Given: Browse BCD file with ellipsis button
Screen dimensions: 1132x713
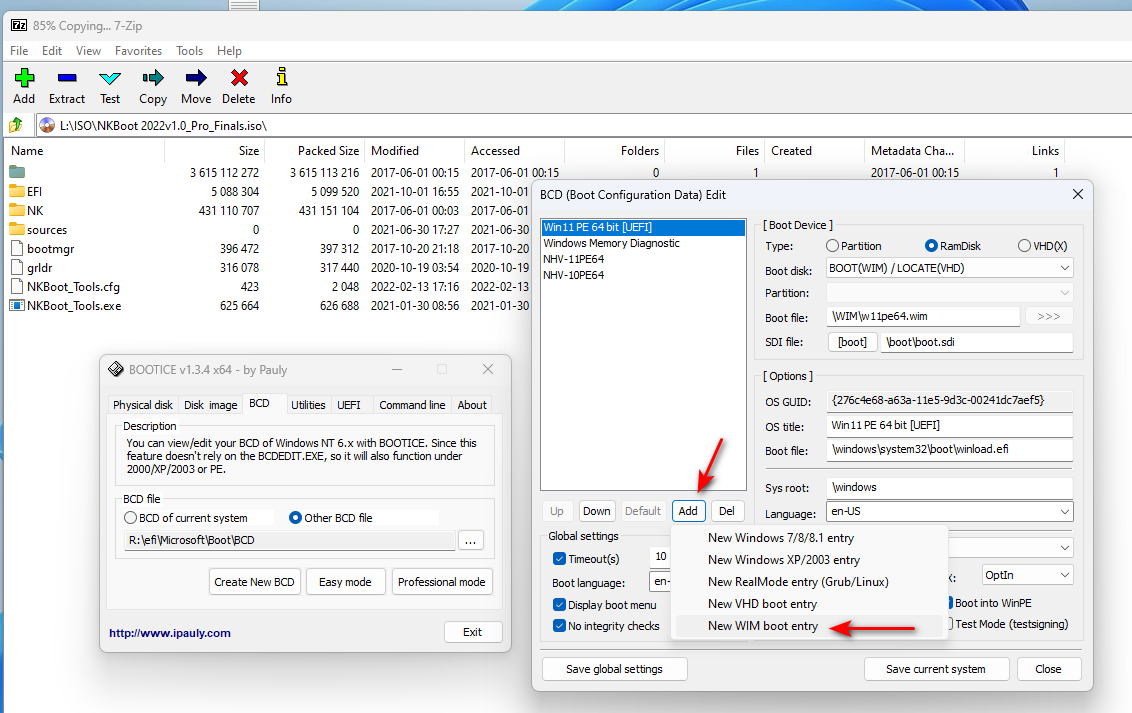Looking at the screenshot, I should 471,540.
